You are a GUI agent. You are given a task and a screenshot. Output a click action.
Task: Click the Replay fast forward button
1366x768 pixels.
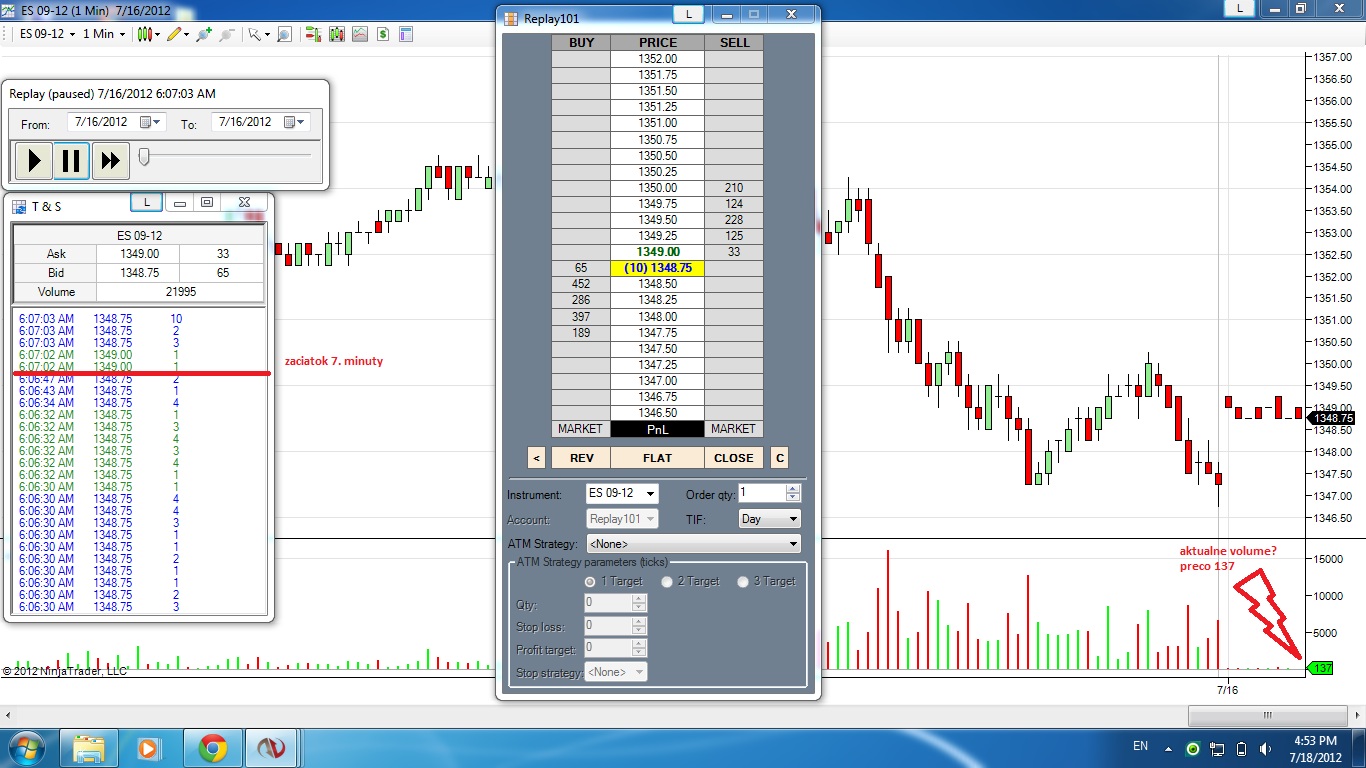point(111,160)
